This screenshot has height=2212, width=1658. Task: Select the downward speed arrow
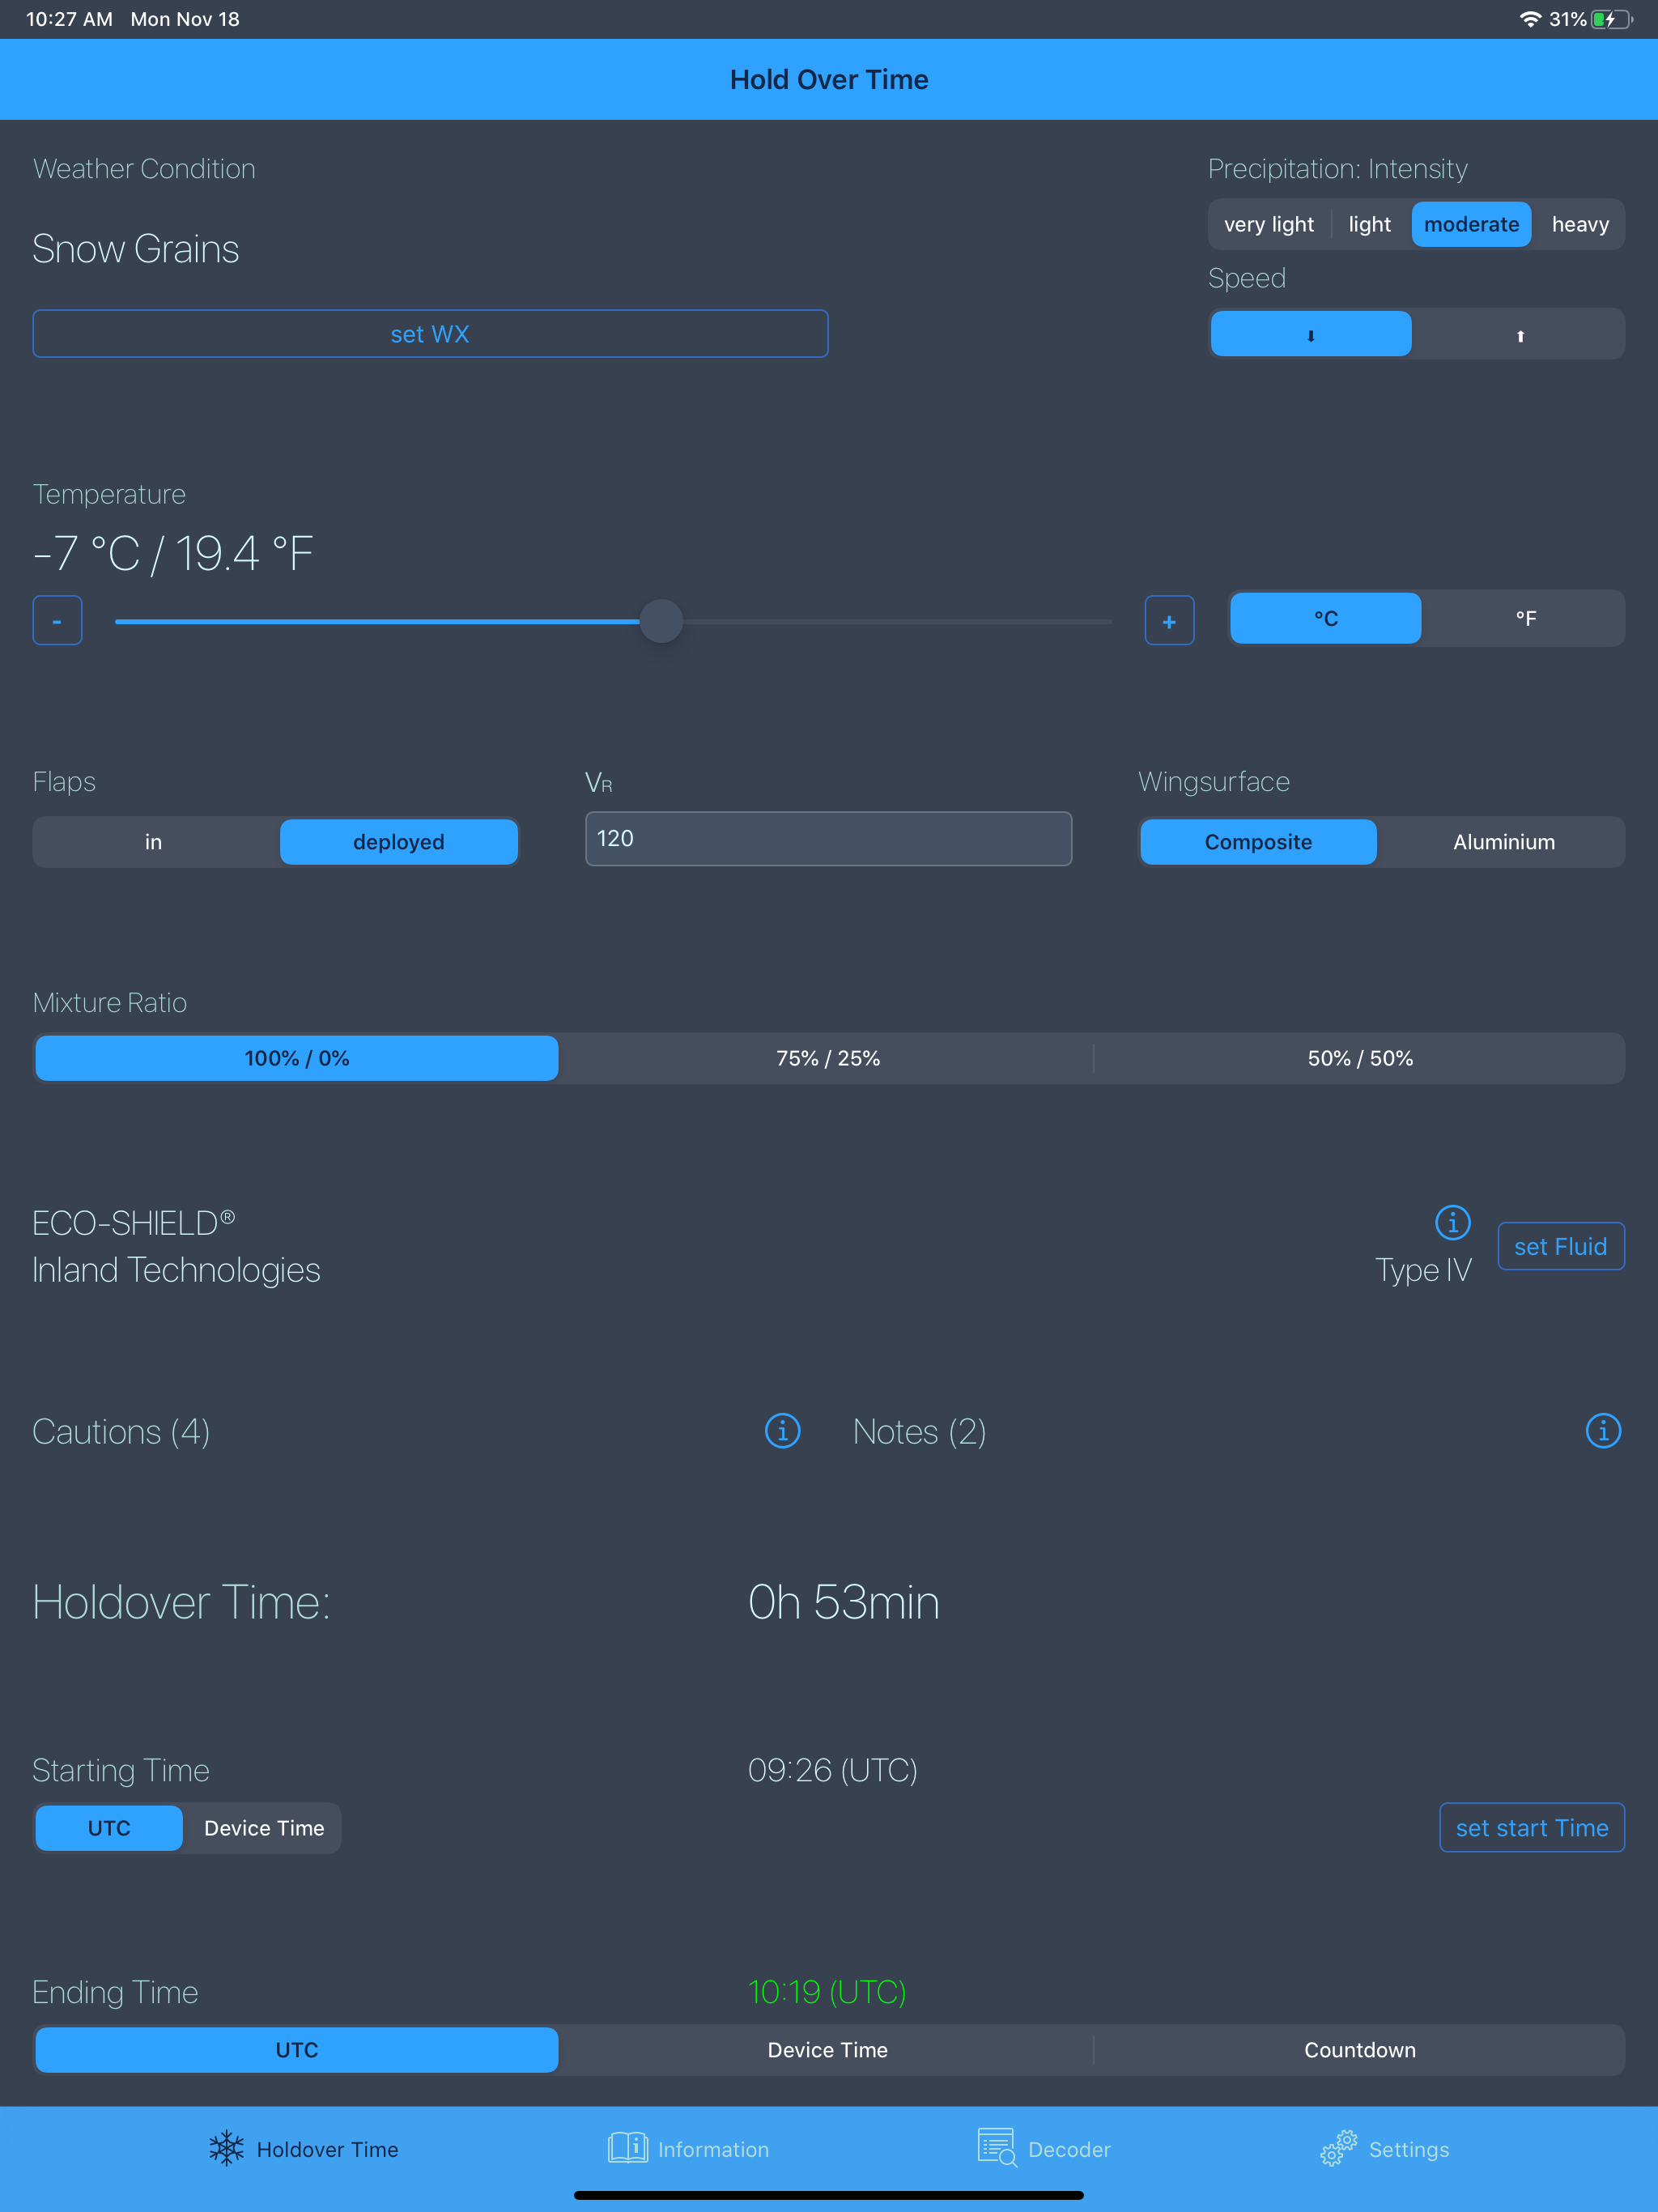1310,334
